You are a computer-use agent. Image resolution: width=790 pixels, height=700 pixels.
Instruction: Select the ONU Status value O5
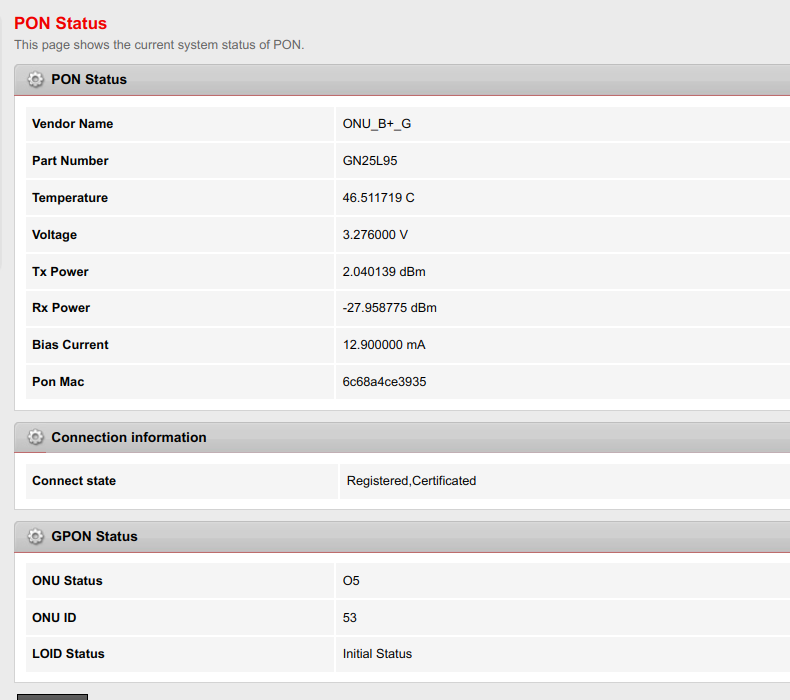coord(351,581)
